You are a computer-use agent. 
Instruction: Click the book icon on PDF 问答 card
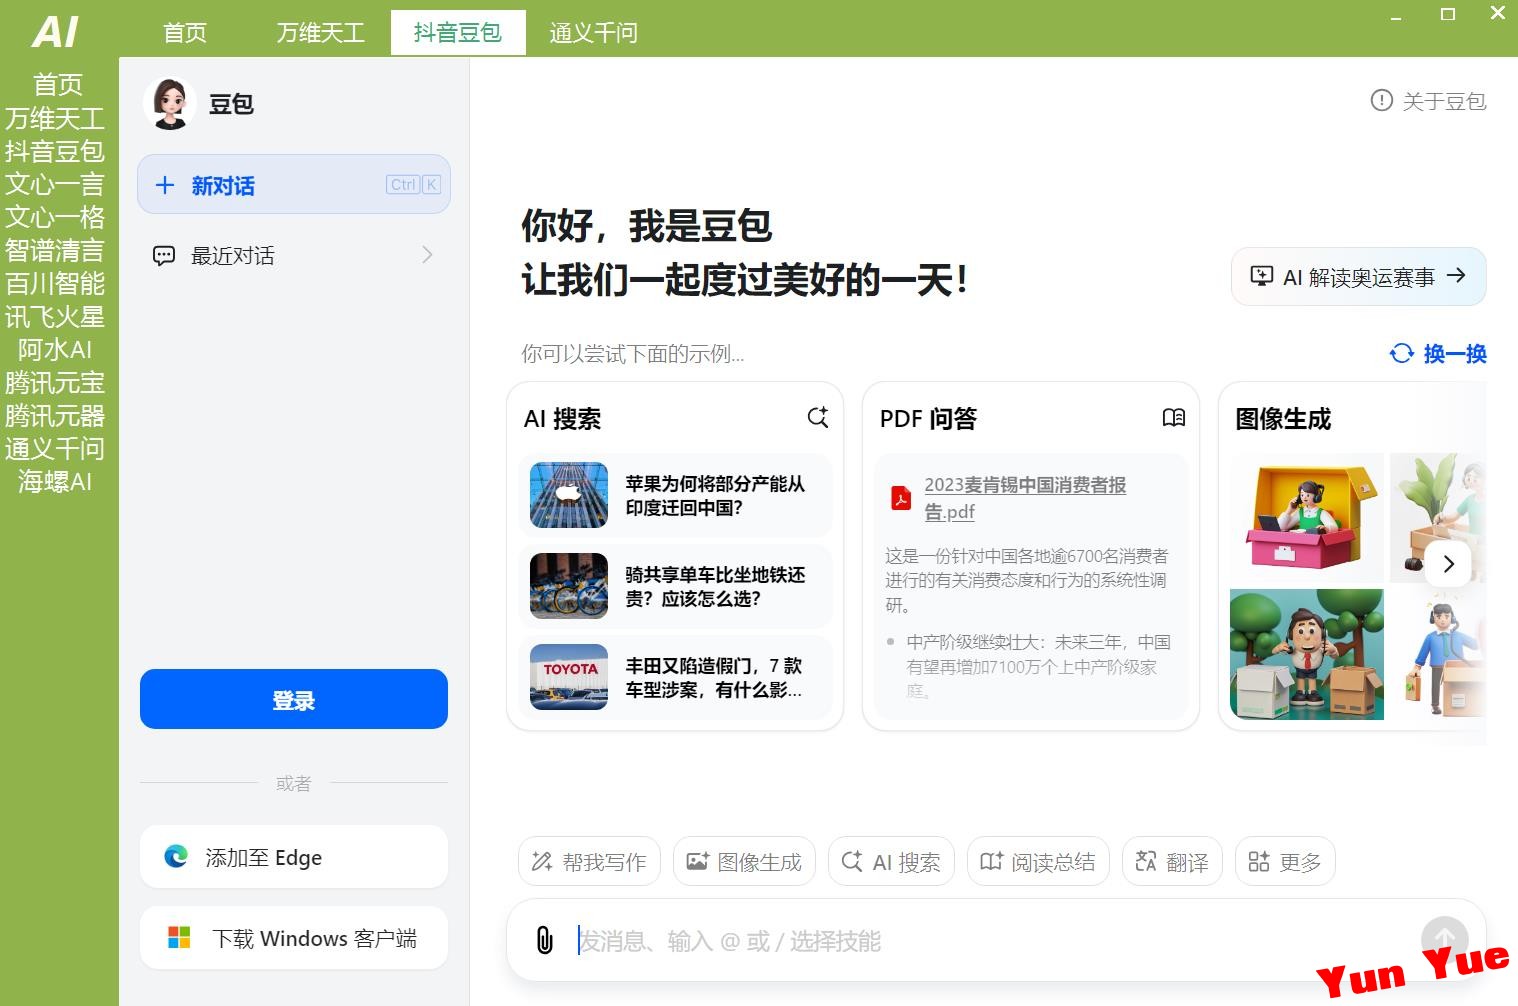tap(1174, 418)
